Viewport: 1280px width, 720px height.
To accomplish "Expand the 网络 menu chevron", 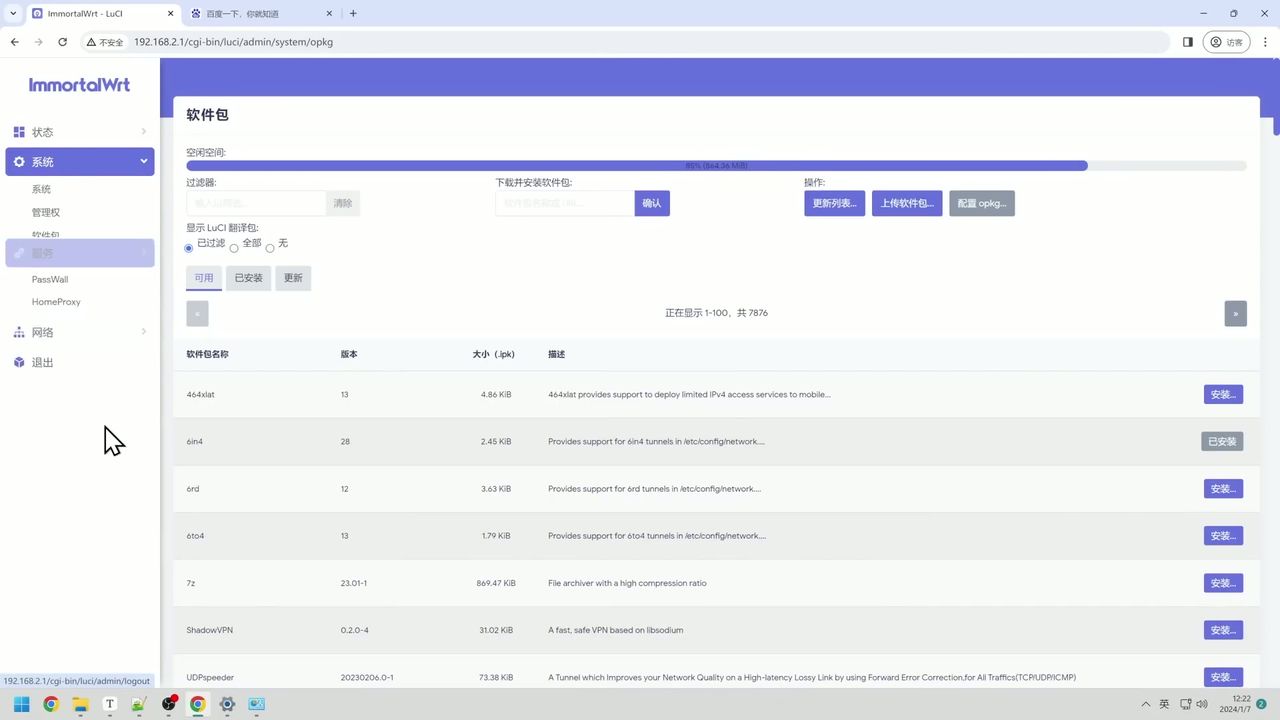I will 143,332.
